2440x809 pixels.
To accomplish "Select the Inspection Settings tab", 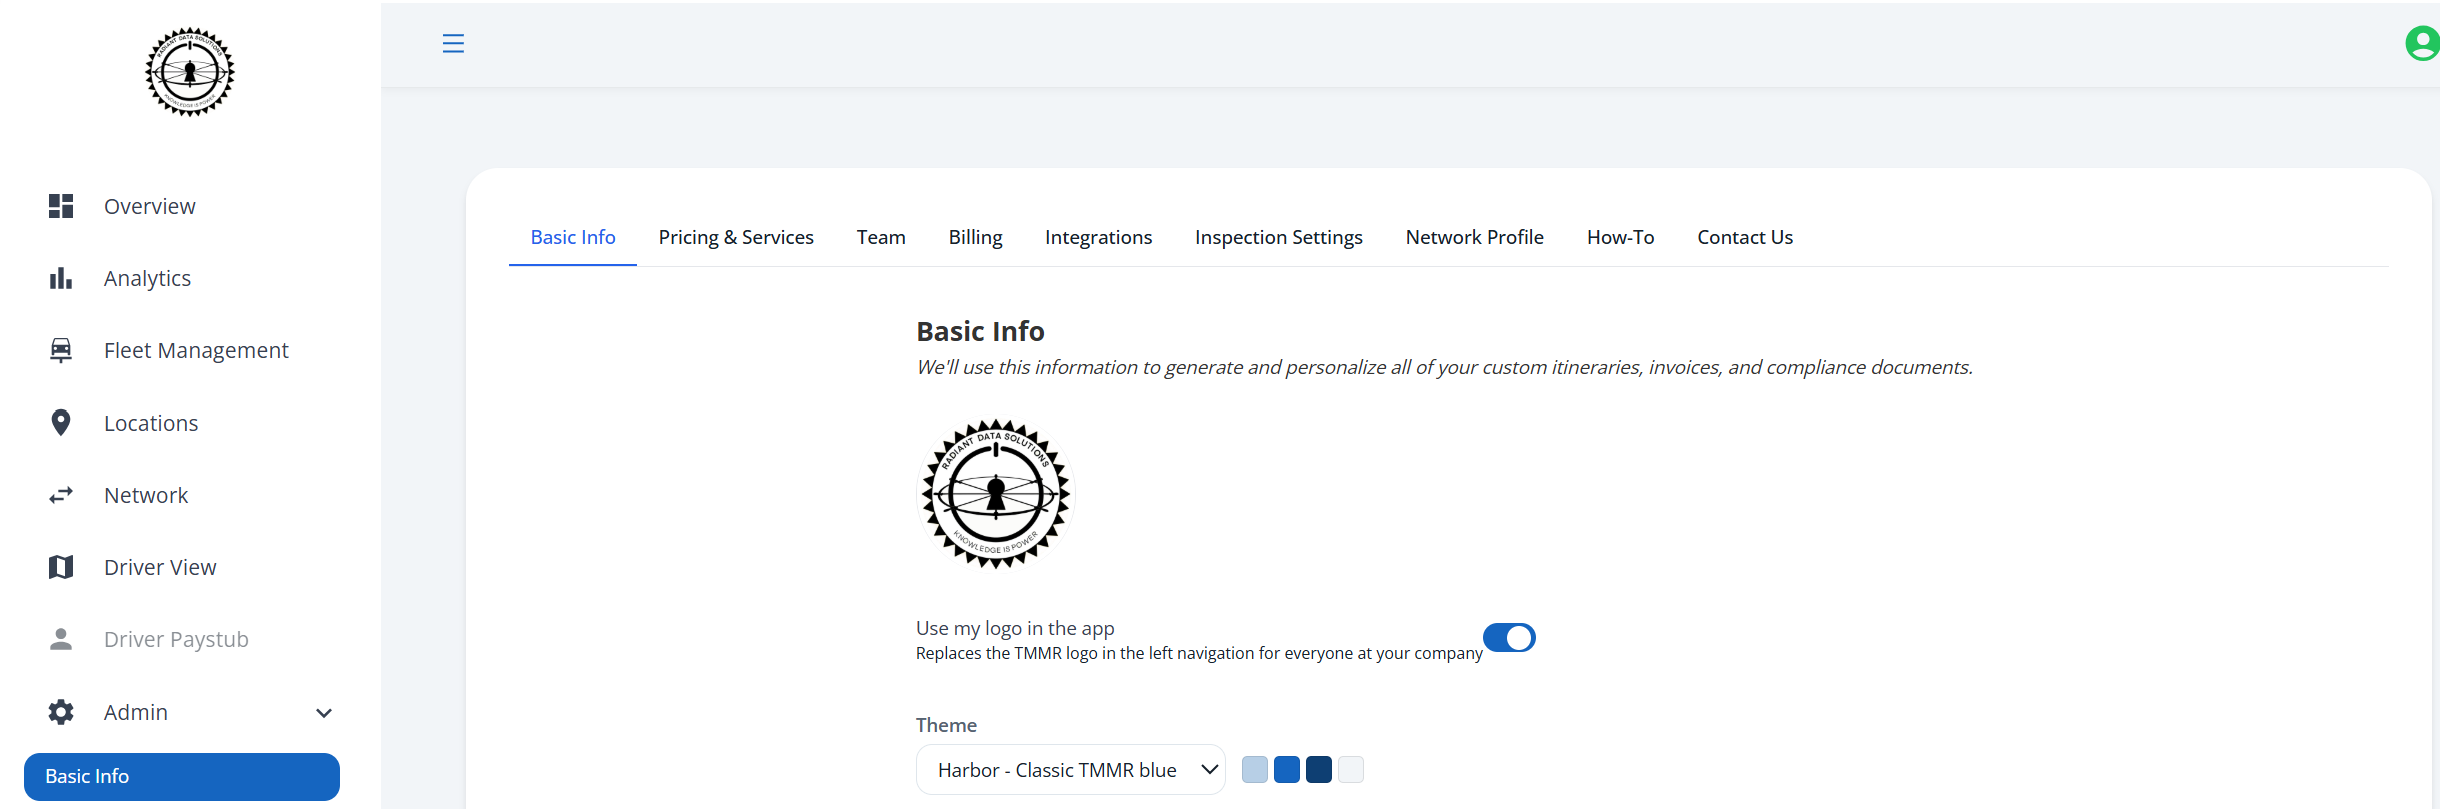I will (x=1278, y=238).
